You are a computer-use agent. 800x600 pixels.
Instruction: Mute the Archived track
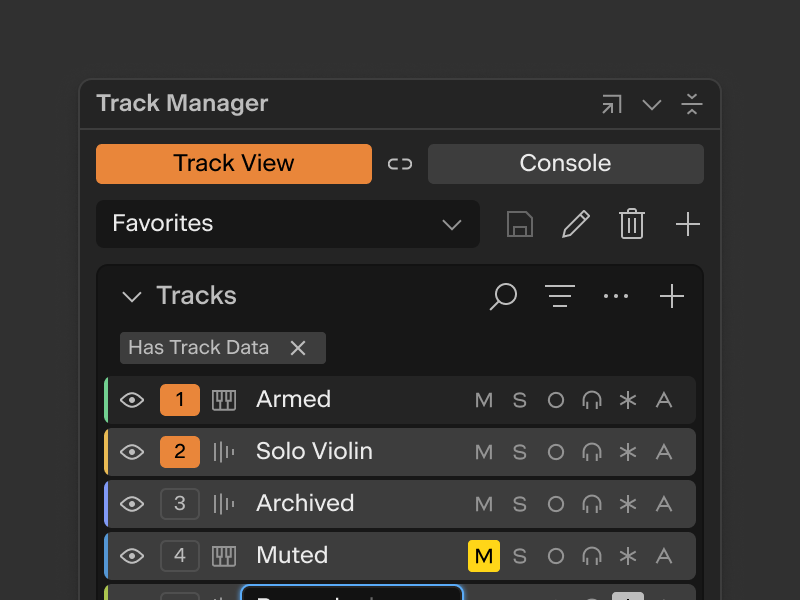(484, 505)
